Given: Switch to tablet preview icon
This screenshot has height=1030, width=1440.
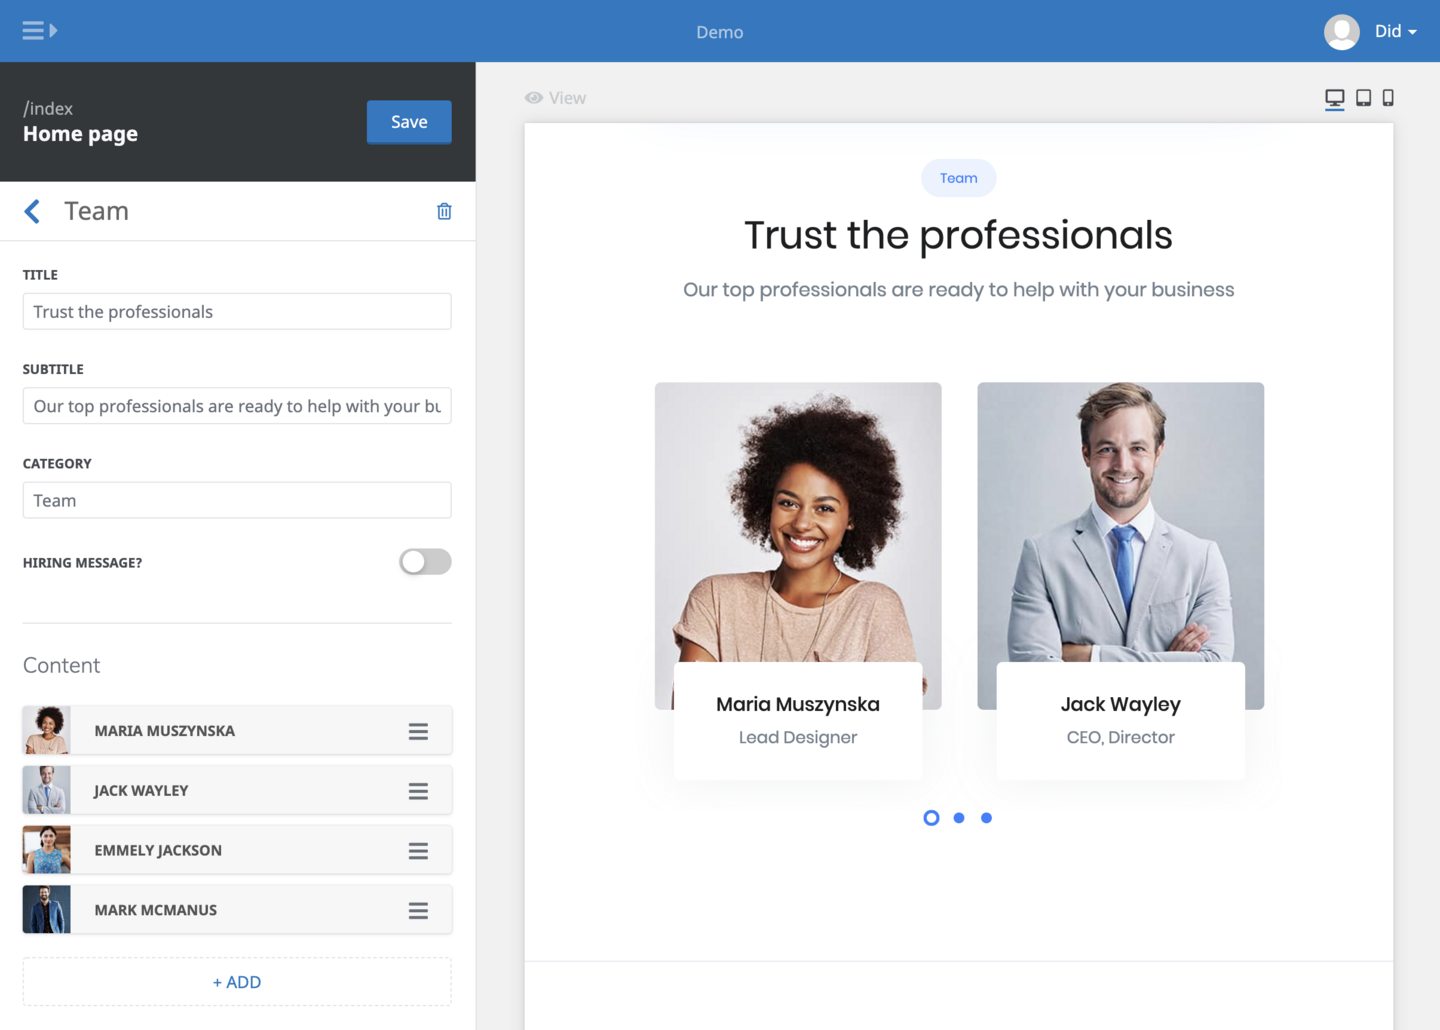Looking at the screenshot, I should click(x=1363, y=98).
